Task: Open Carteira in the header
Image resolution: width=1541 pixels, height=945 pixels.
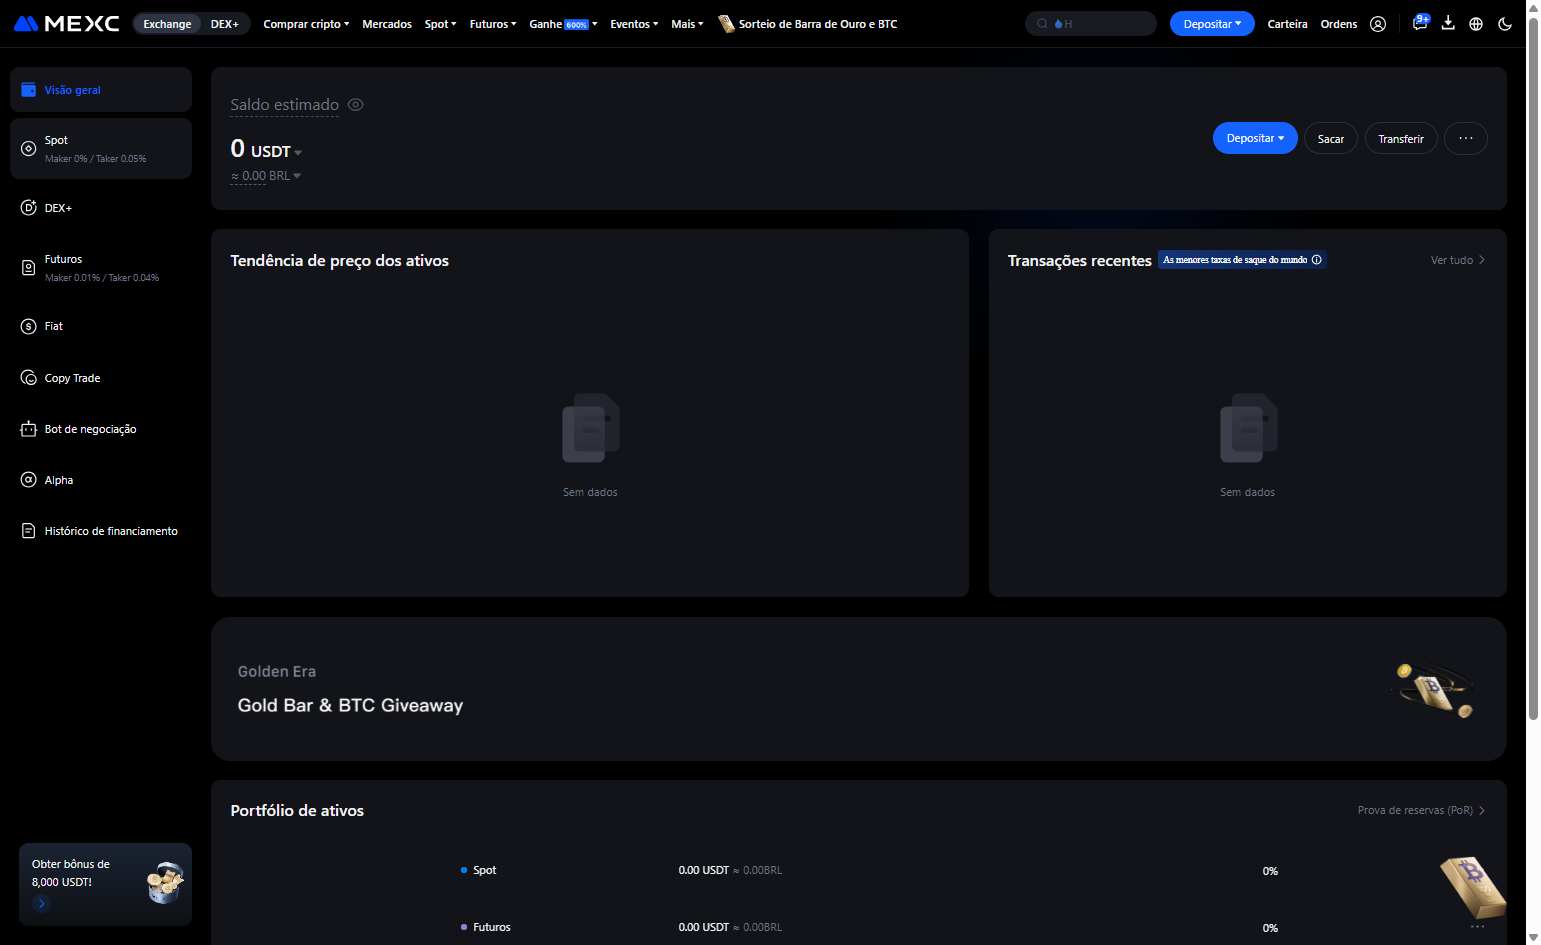Action: click(1287, 24)
